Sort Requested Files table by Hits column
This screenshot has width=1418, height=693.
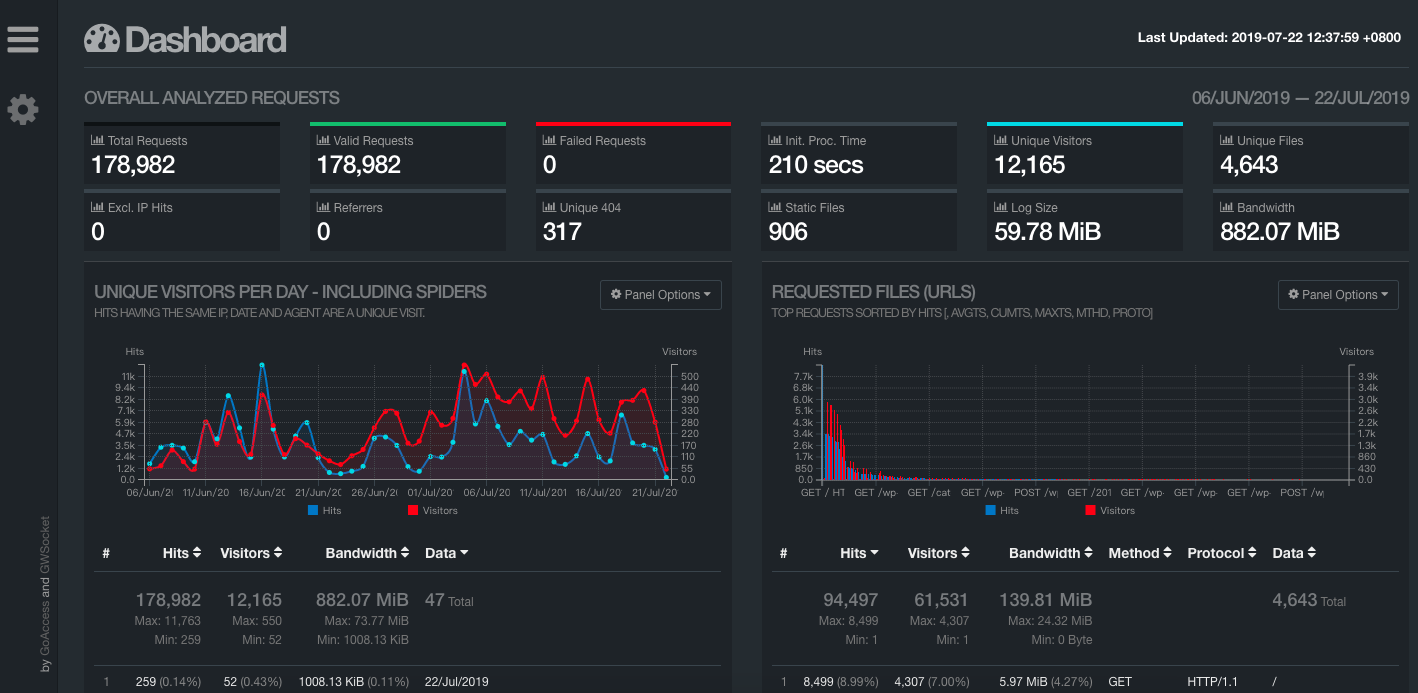click(859, 553)
